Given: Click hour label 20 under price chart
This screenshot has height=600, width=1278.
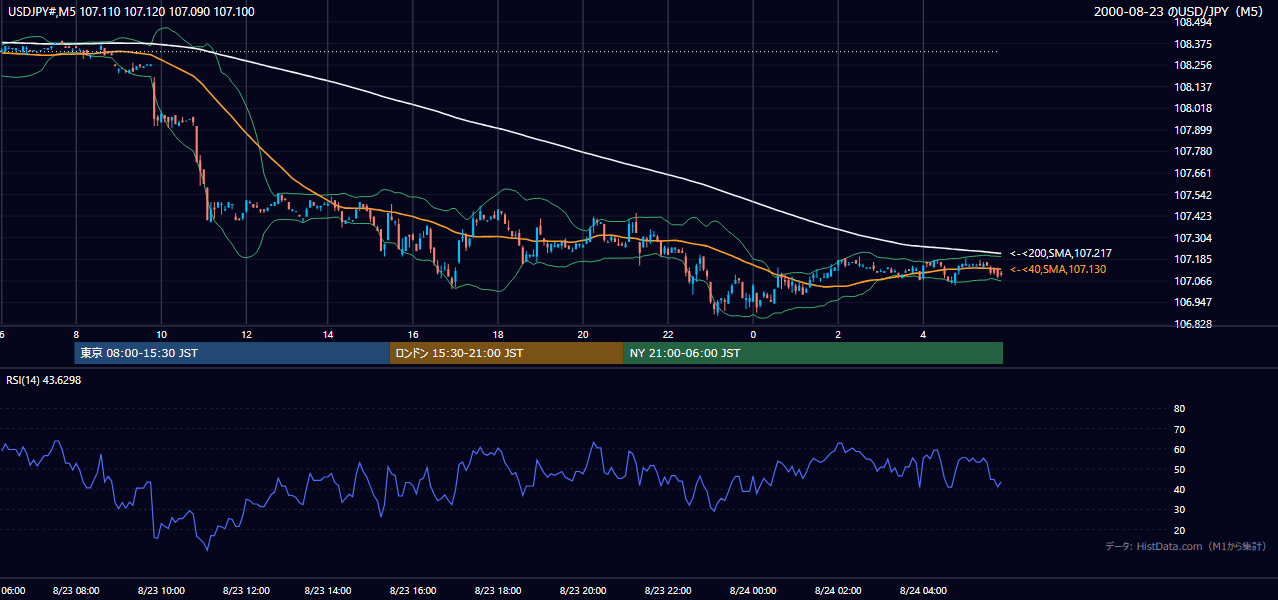Looking at the screenshot, I should pyautogui.click(x=583, y=335).
